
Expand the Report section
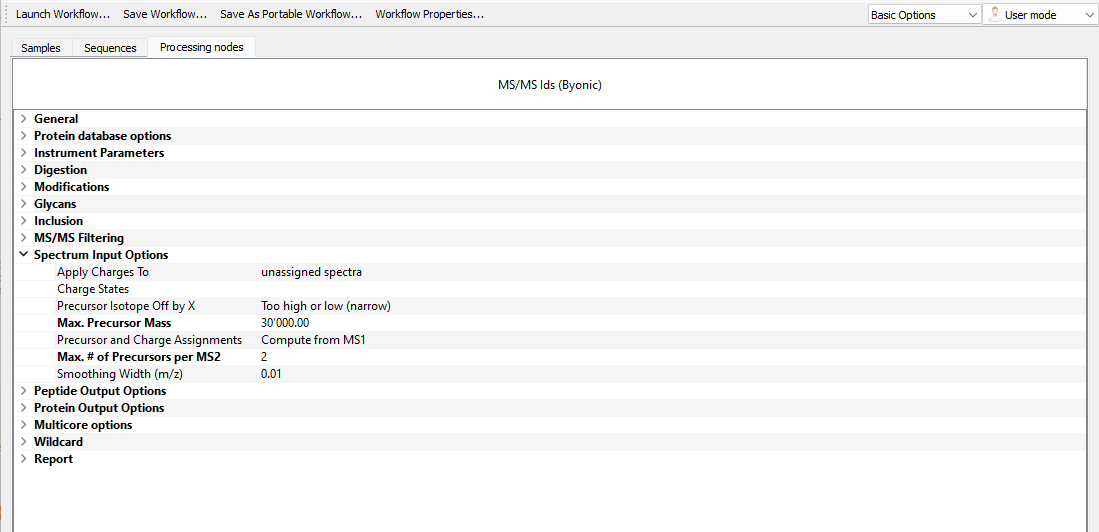click(24, 459)
